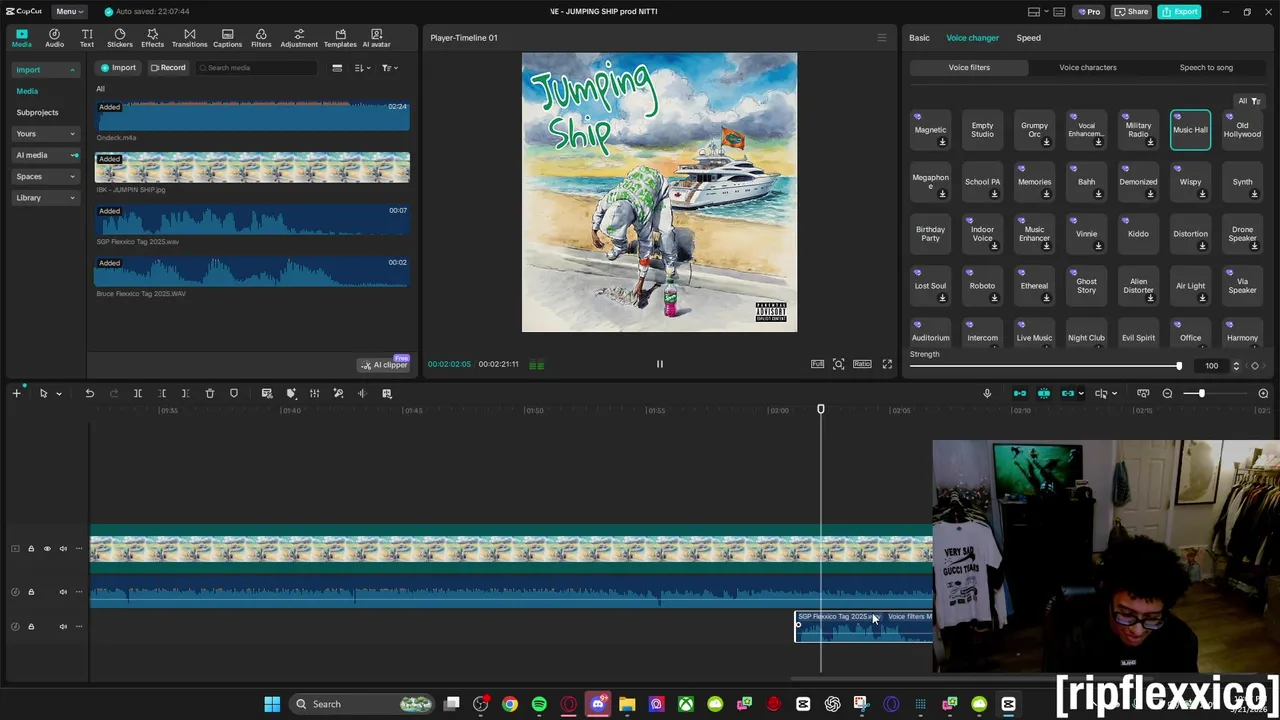Click the Import media button
Viewport: 1280px width, 720px height.
(119, 68)
